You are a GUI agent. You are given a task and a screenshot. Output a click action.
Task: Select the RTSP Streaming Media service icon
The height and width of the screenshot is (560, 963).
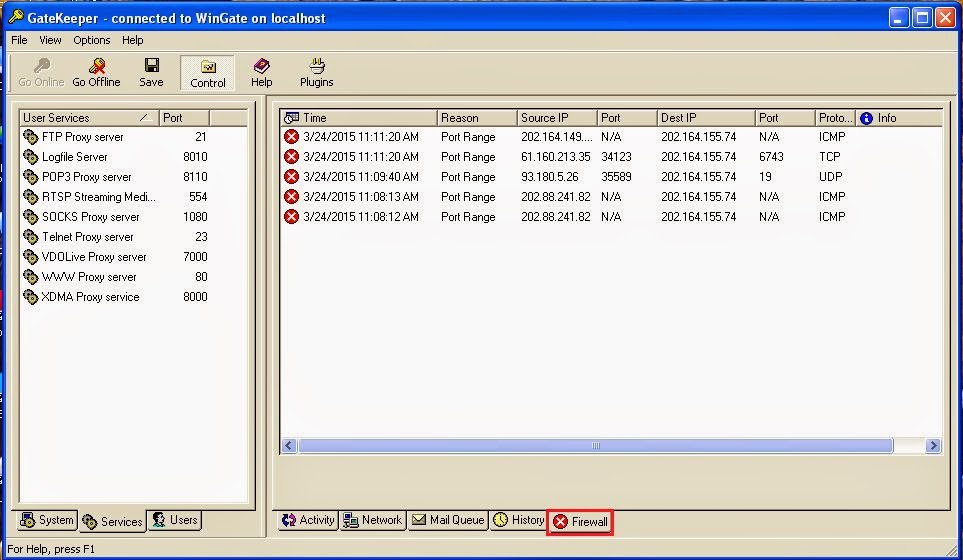(x=31, y=196)
